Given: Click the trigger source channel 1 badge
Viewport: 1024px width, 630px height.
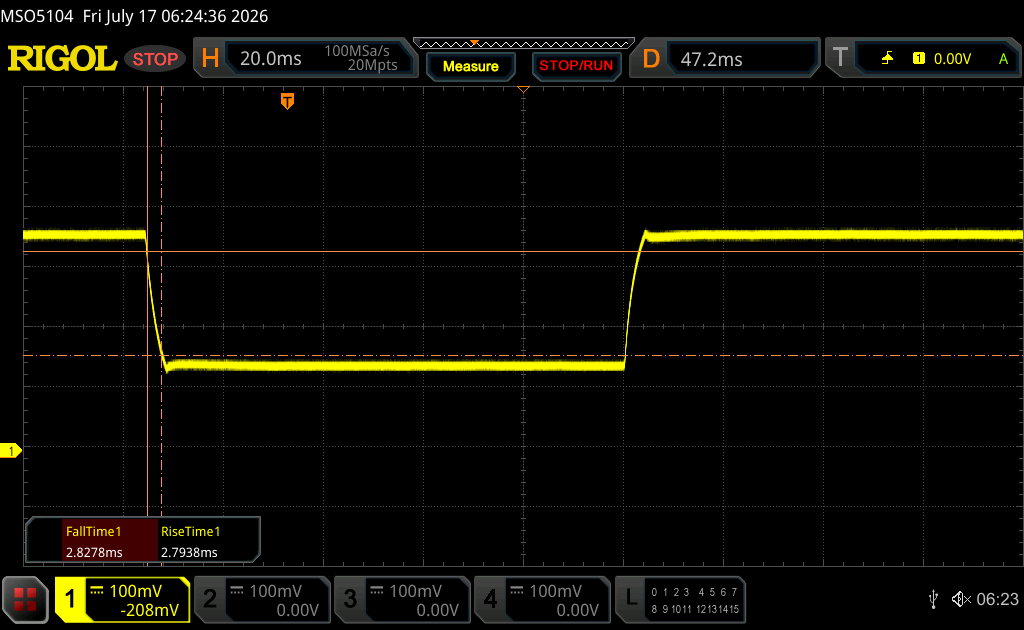Looking at the screenshot, I should pyautogui.click(x=919, y=59).
